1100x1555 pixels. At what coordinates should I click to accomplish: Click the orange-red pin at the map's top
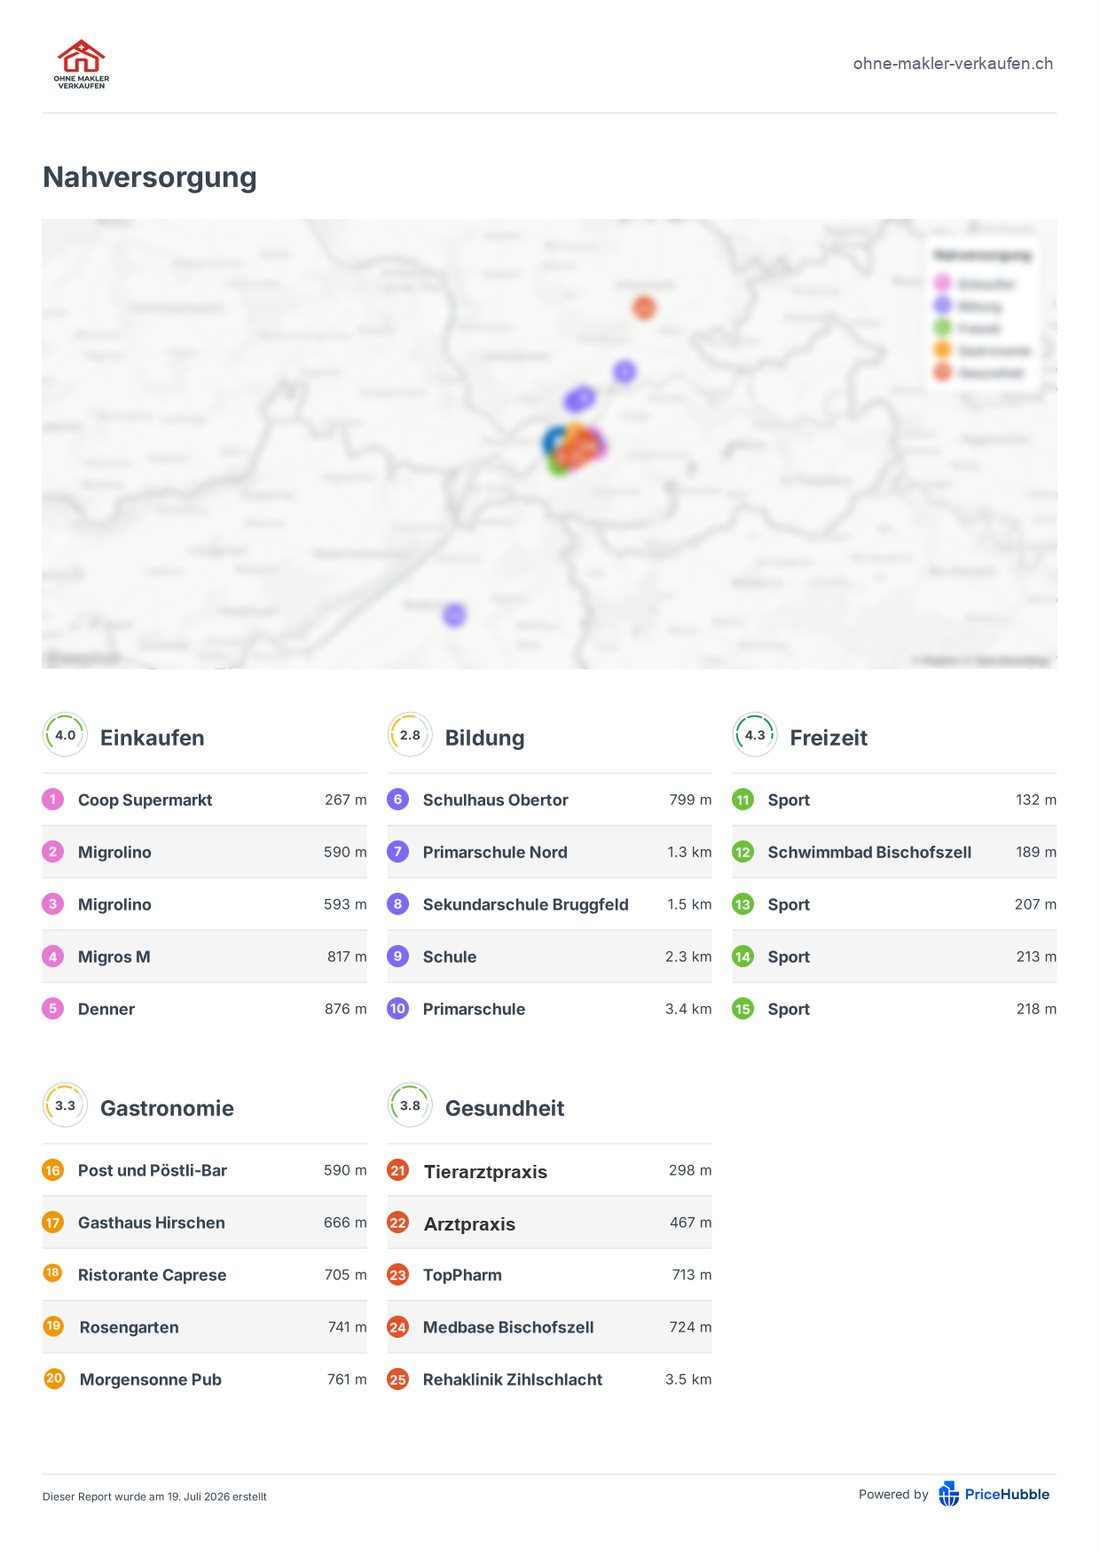pyautogui.click(x=644, y=308)
